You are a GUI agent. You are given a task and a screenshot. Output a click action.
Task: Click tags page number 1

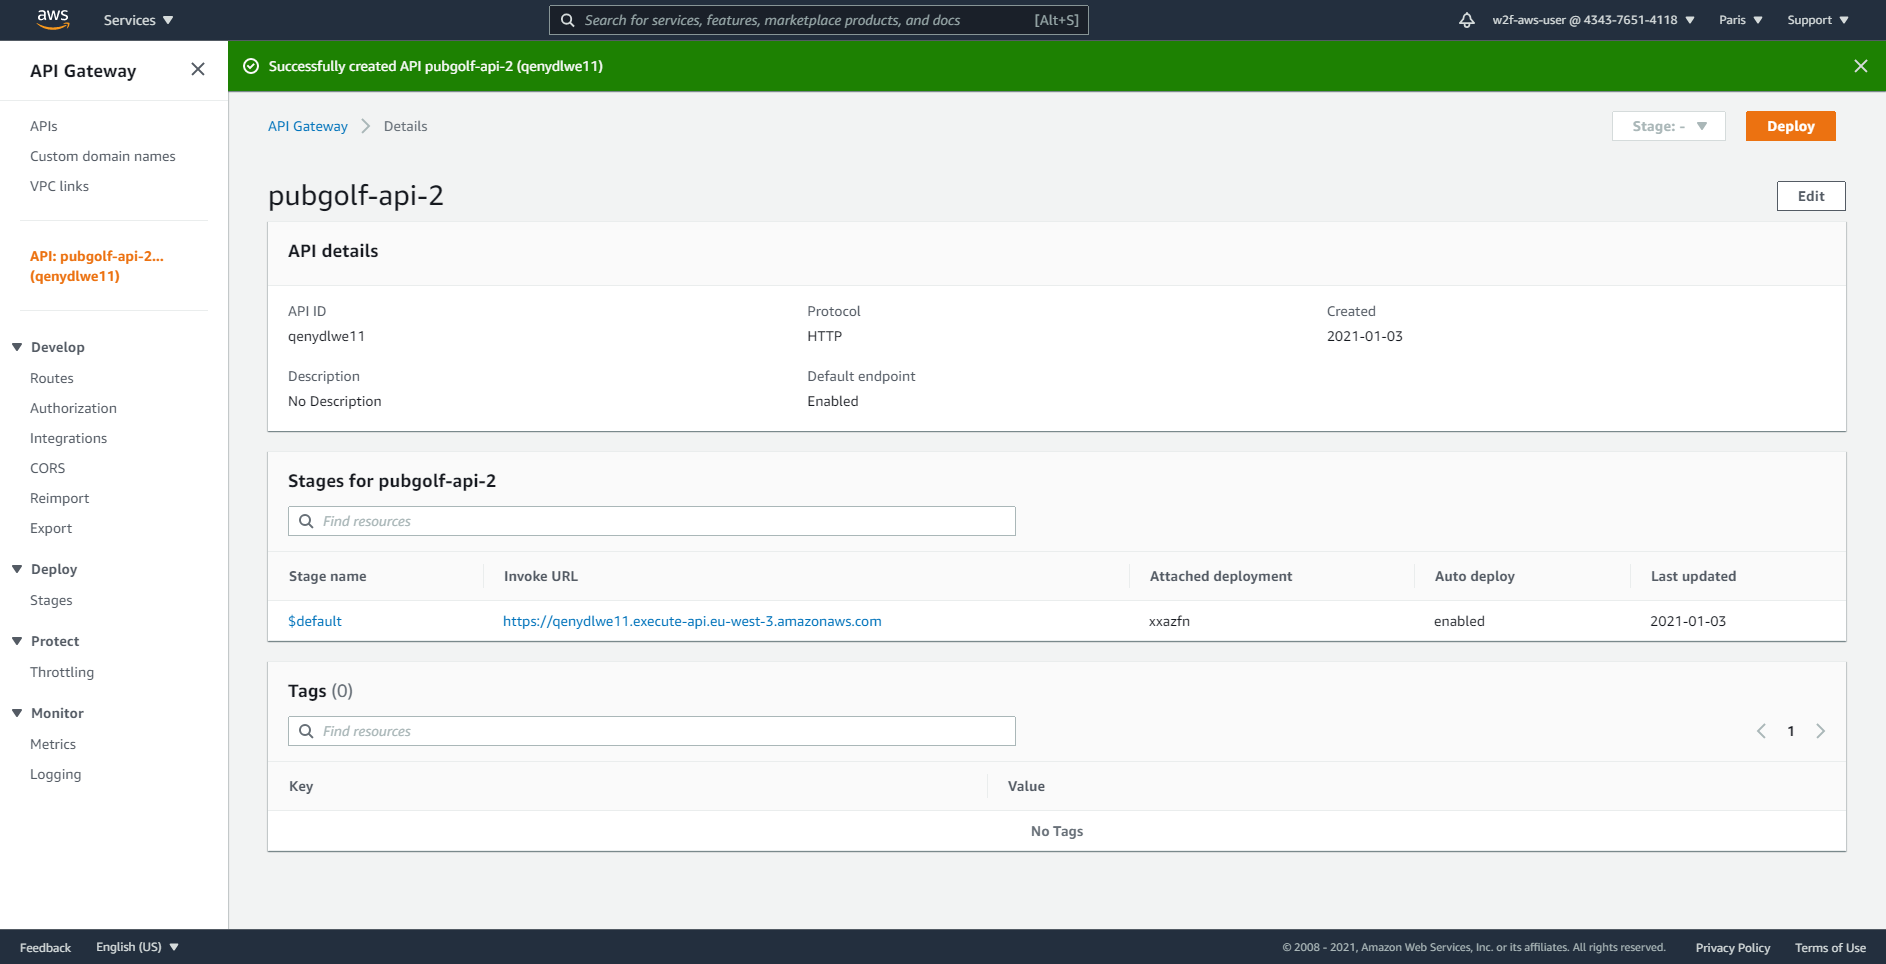[x=1791, y=731]
